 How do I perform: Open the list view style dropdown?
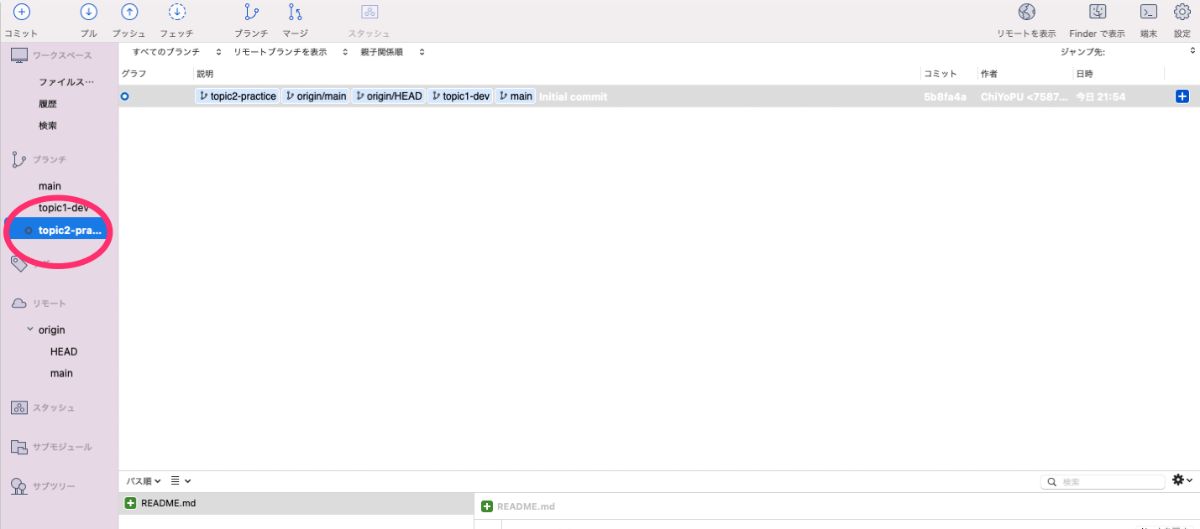pos(181,481)
